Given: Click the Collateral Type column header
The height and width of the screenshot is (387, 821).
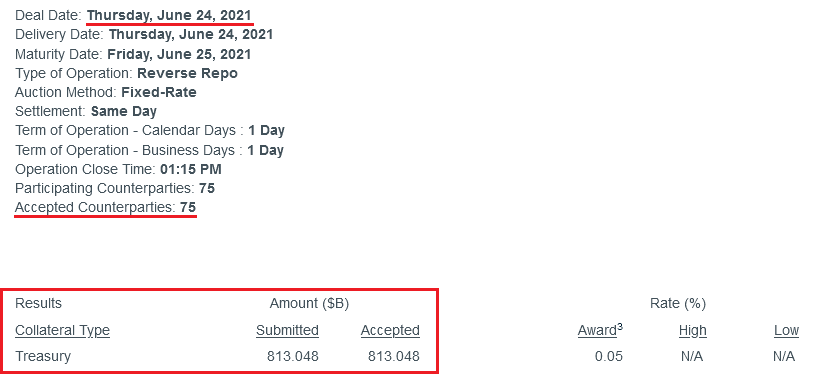Looking at the screenshot, I should 62,330.
